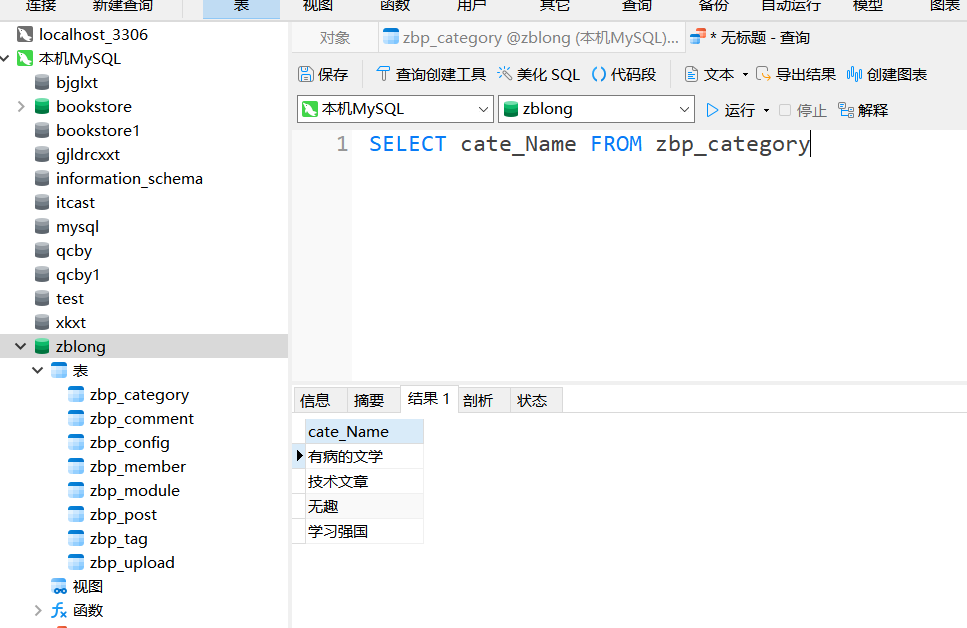Click the 停止 stop button

pyautogui.click(x=802, y=110)
